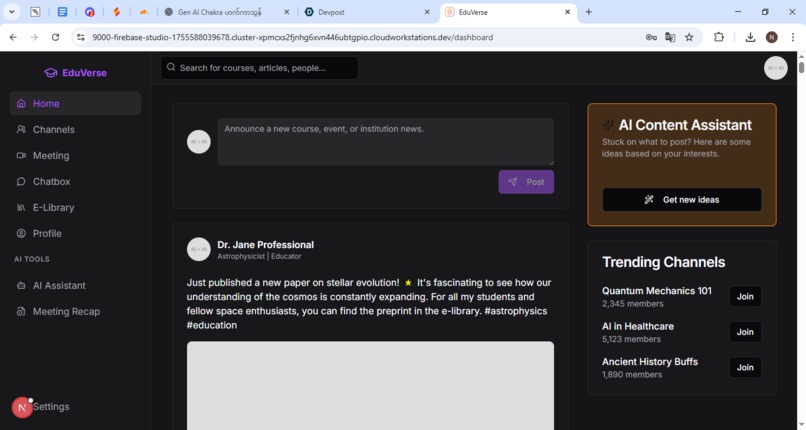Open Chrome three-dot menu
The image size is (806, 430).
793,37
